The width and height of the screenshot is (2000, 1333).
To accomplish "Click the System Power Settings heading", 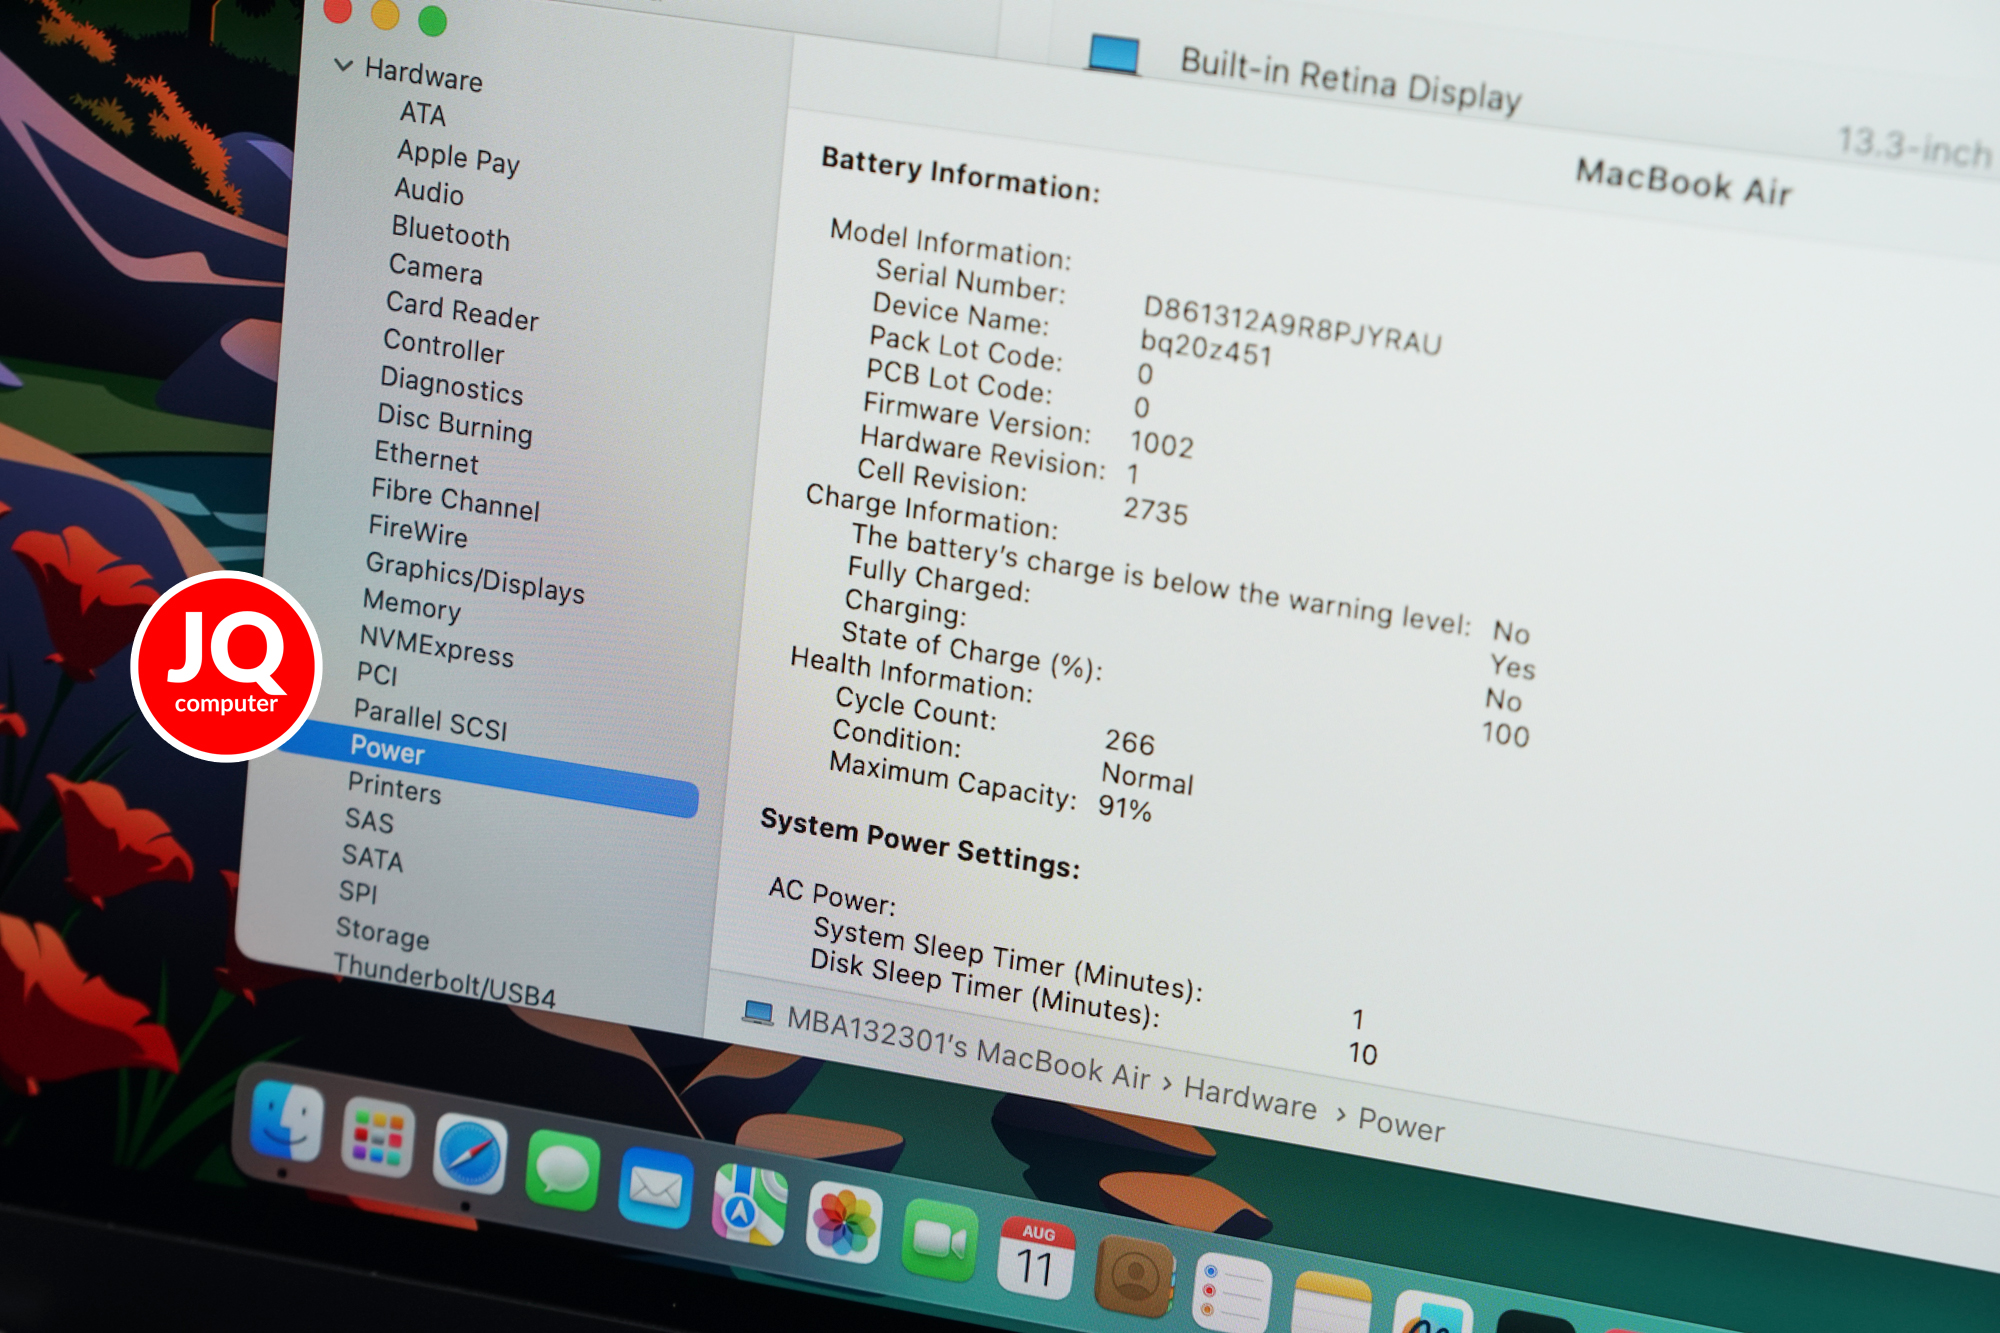I will click(x=920, y=843).
